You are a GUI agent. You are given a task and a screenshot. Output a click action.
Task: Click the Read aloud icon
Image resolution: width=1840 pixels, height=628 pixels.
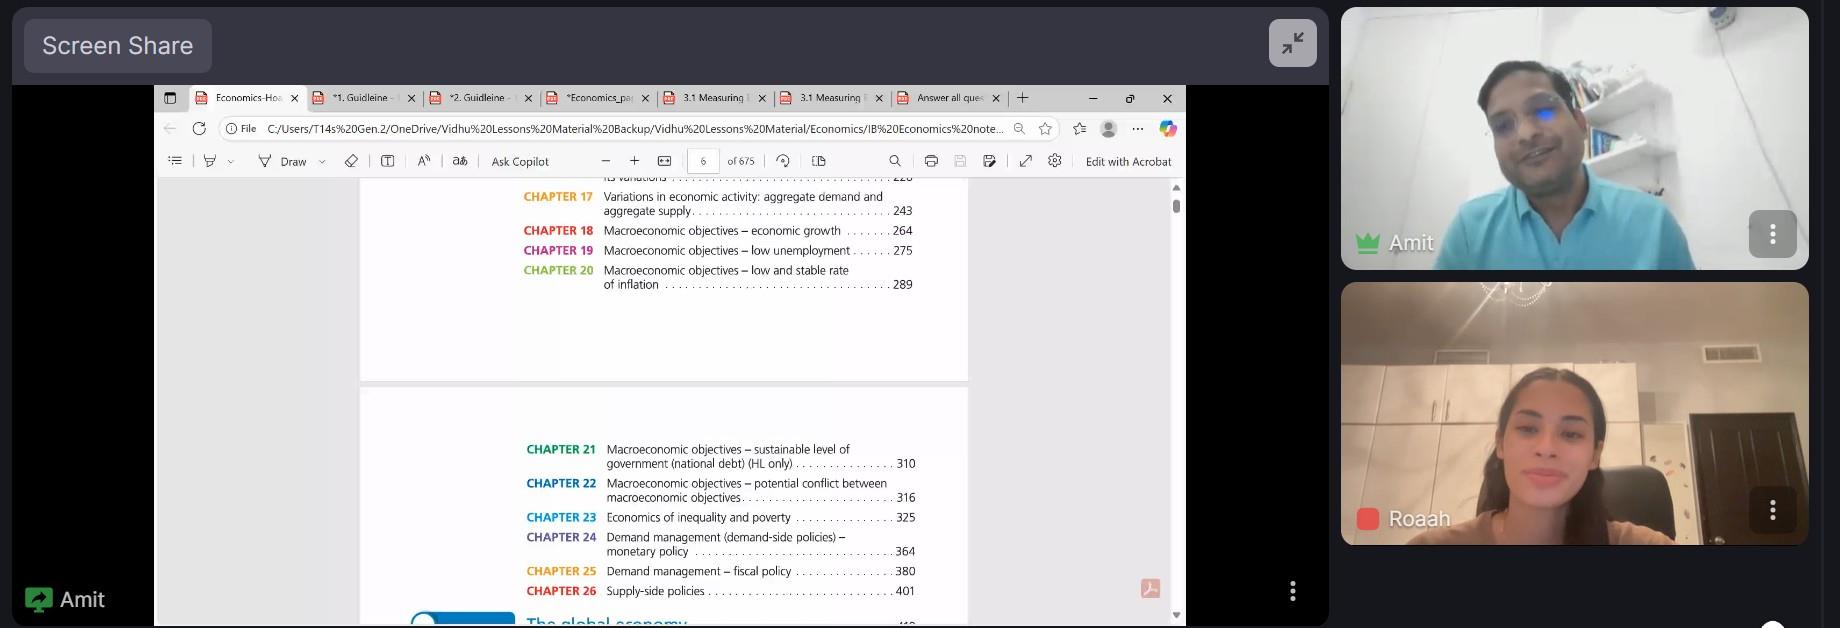coord(424,161)
